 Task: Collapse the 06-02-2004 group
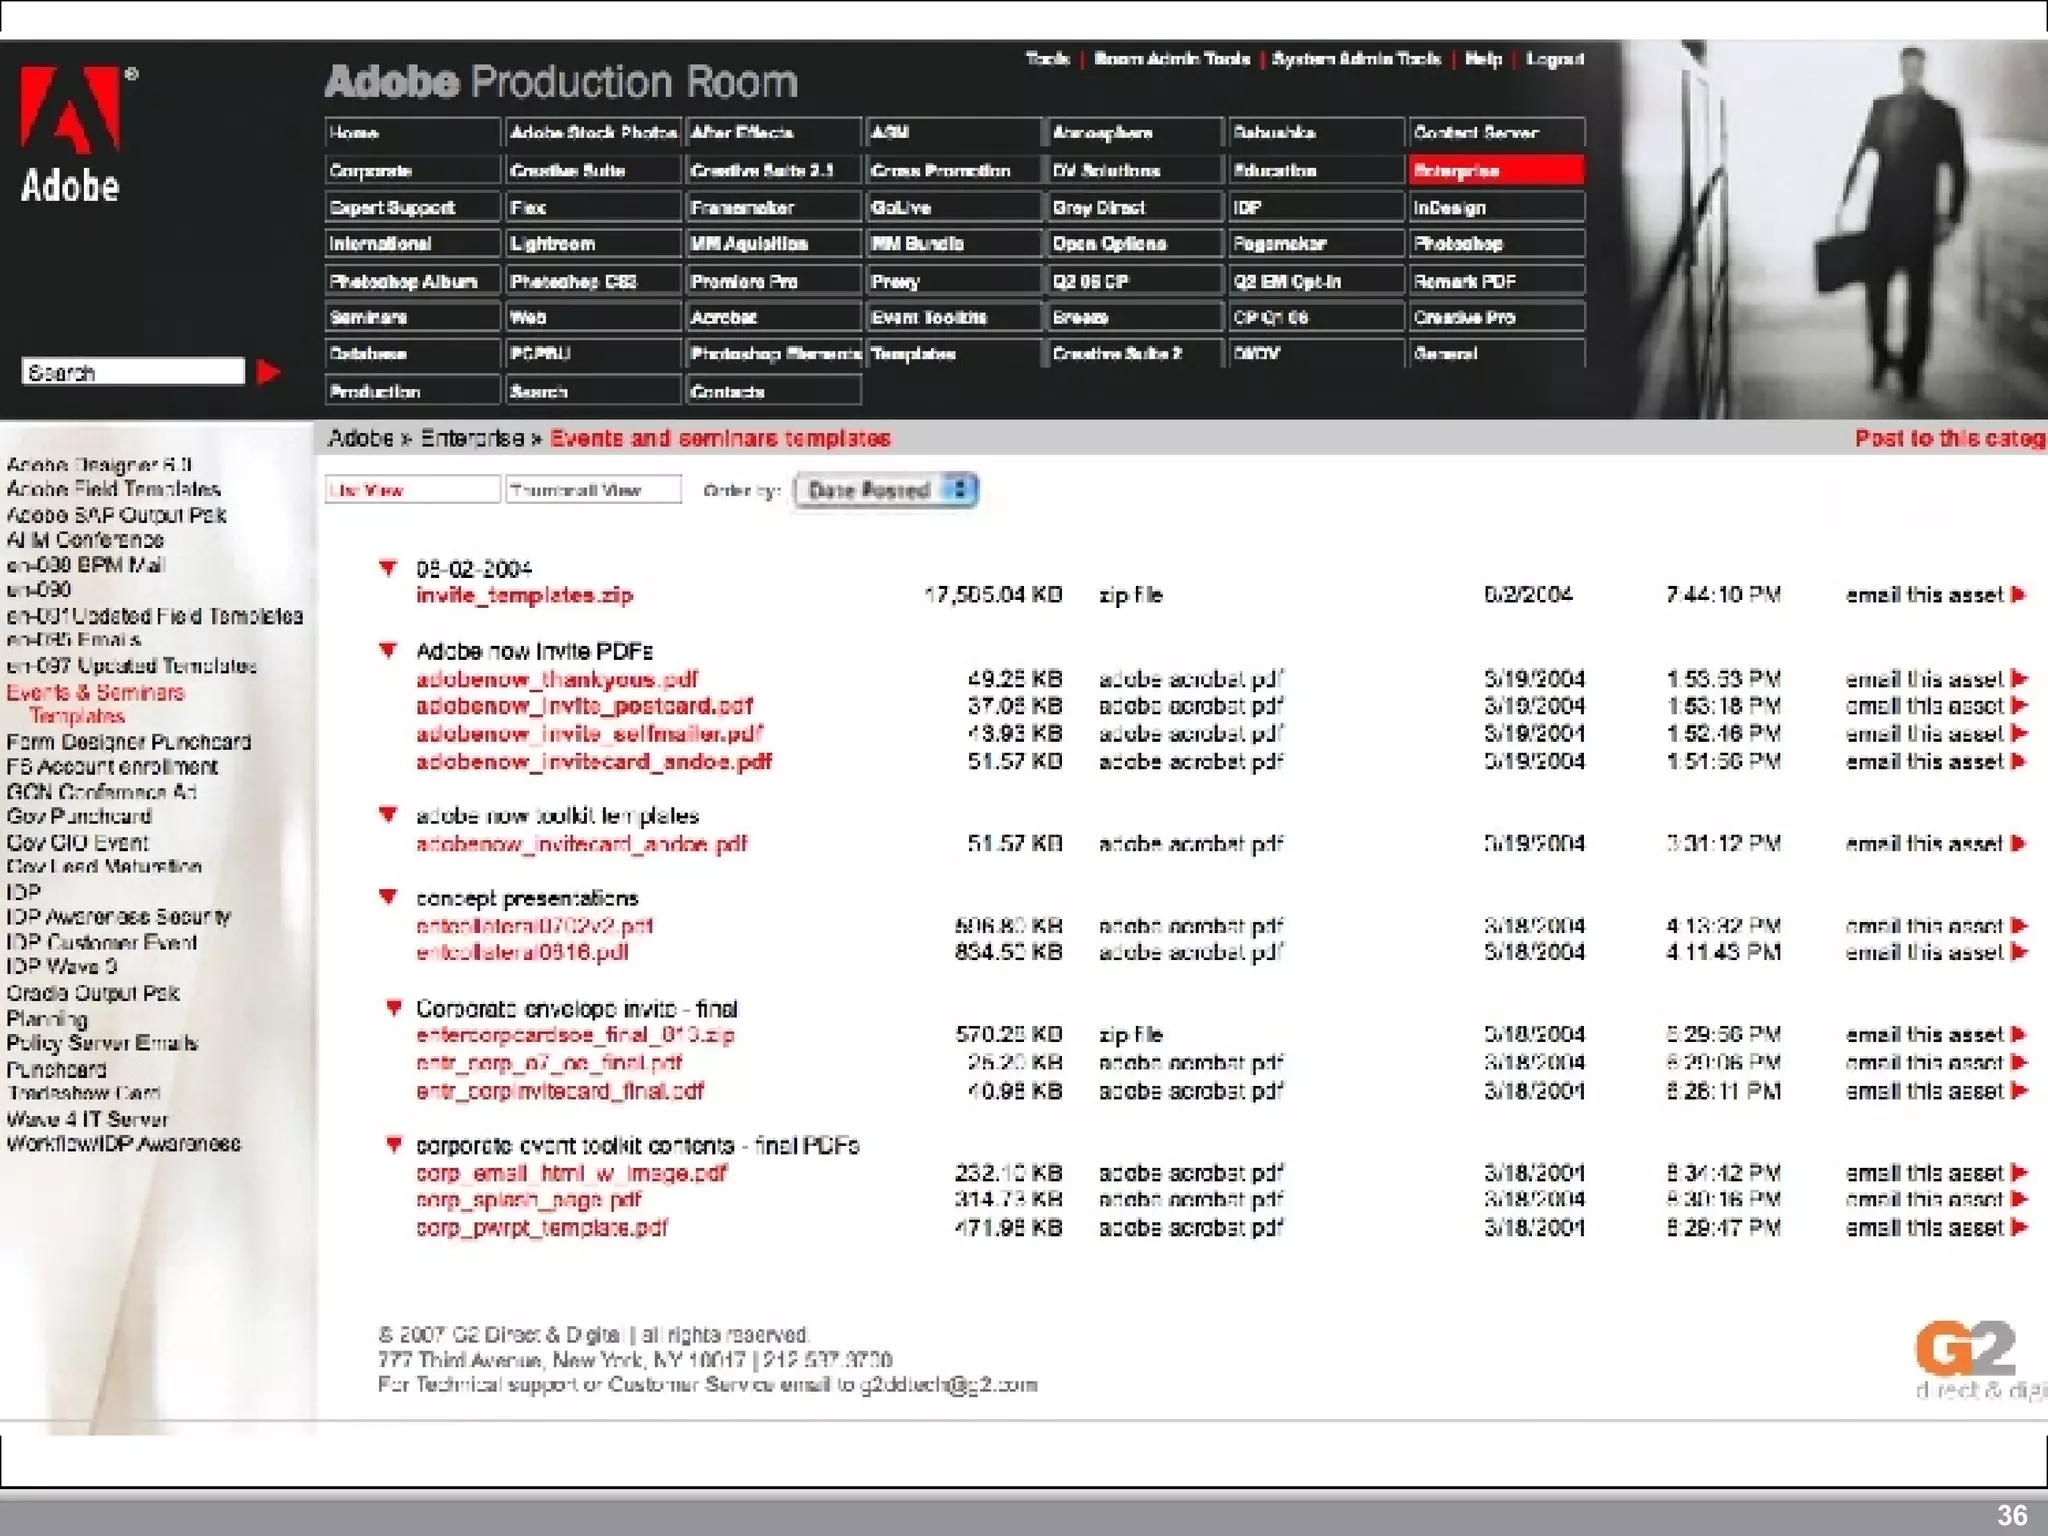[x=388, y=569]
